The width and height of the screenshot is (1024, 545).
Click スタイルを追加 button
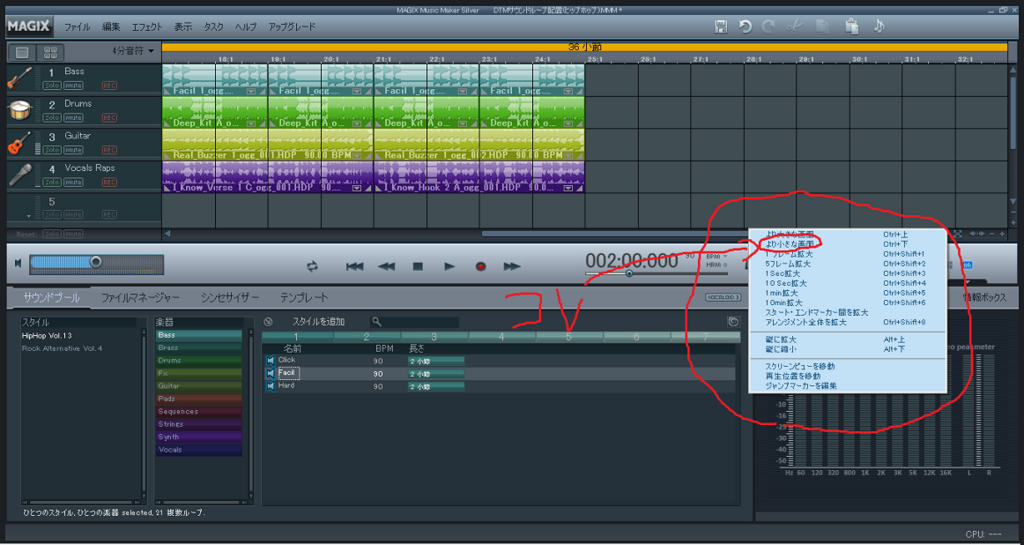(318, 322)
